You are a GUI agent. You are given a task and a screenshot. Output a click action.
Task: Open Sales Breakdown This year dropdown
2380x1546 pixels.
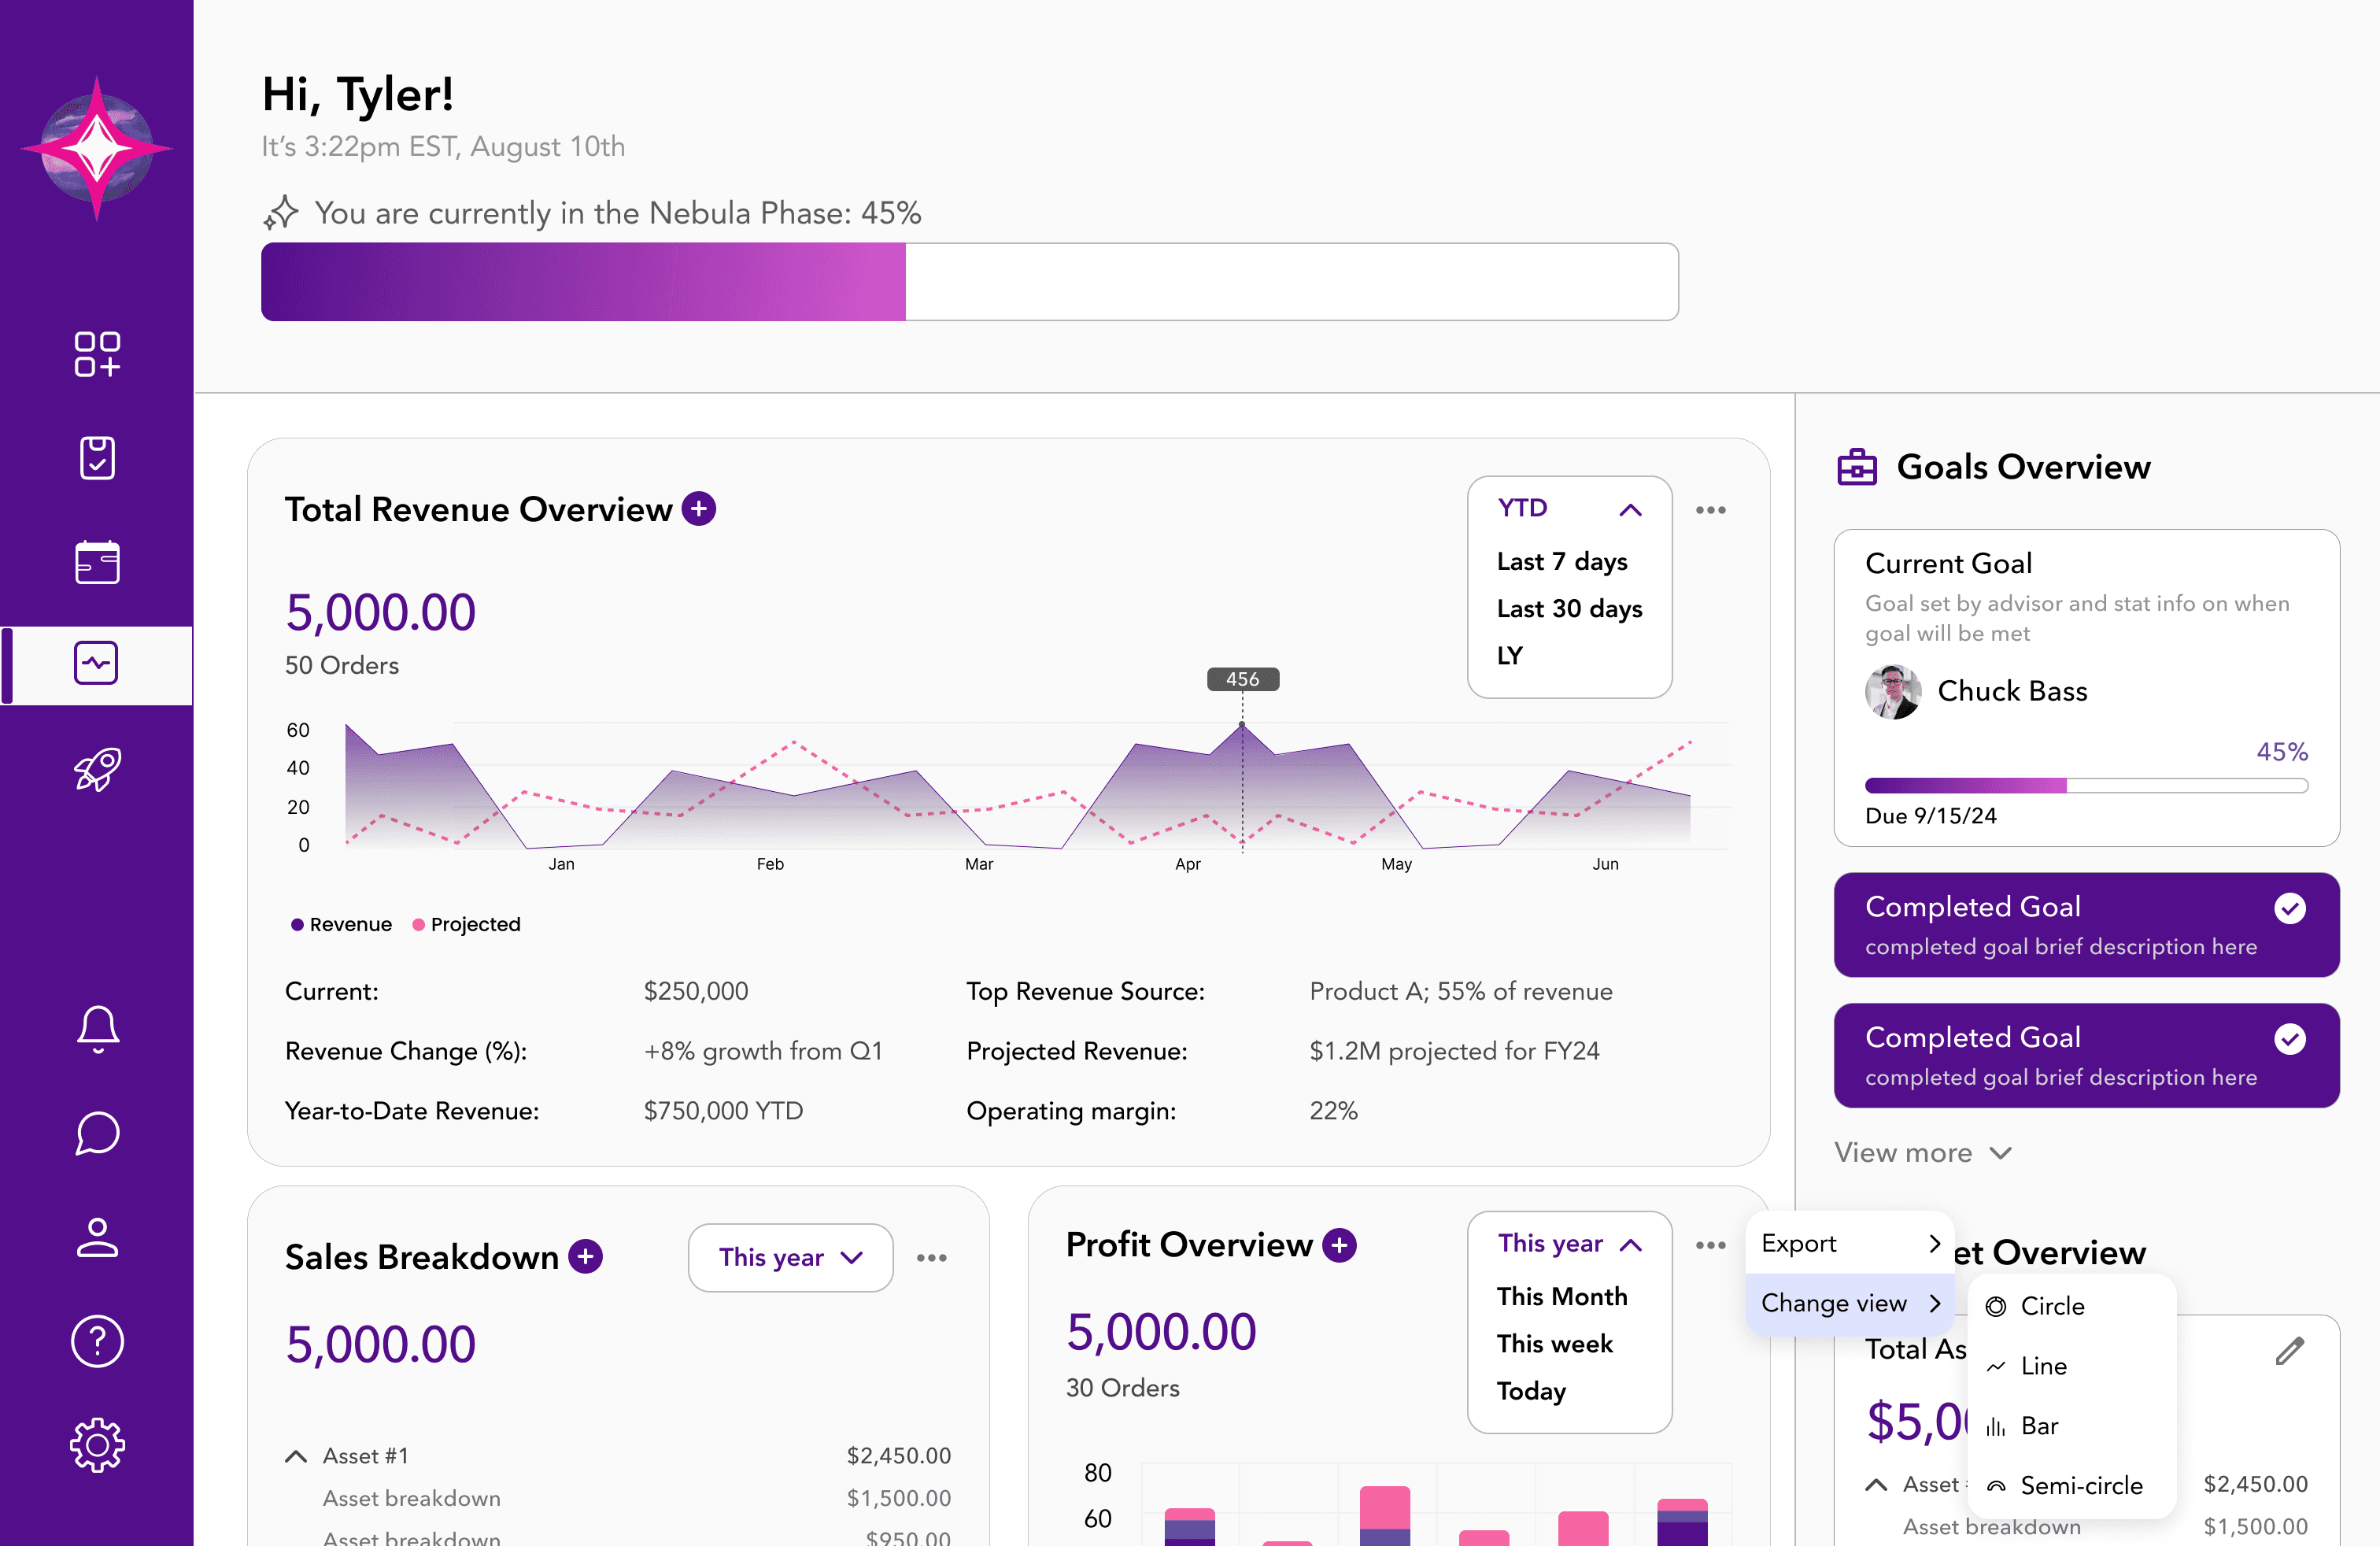(790, 1257)
